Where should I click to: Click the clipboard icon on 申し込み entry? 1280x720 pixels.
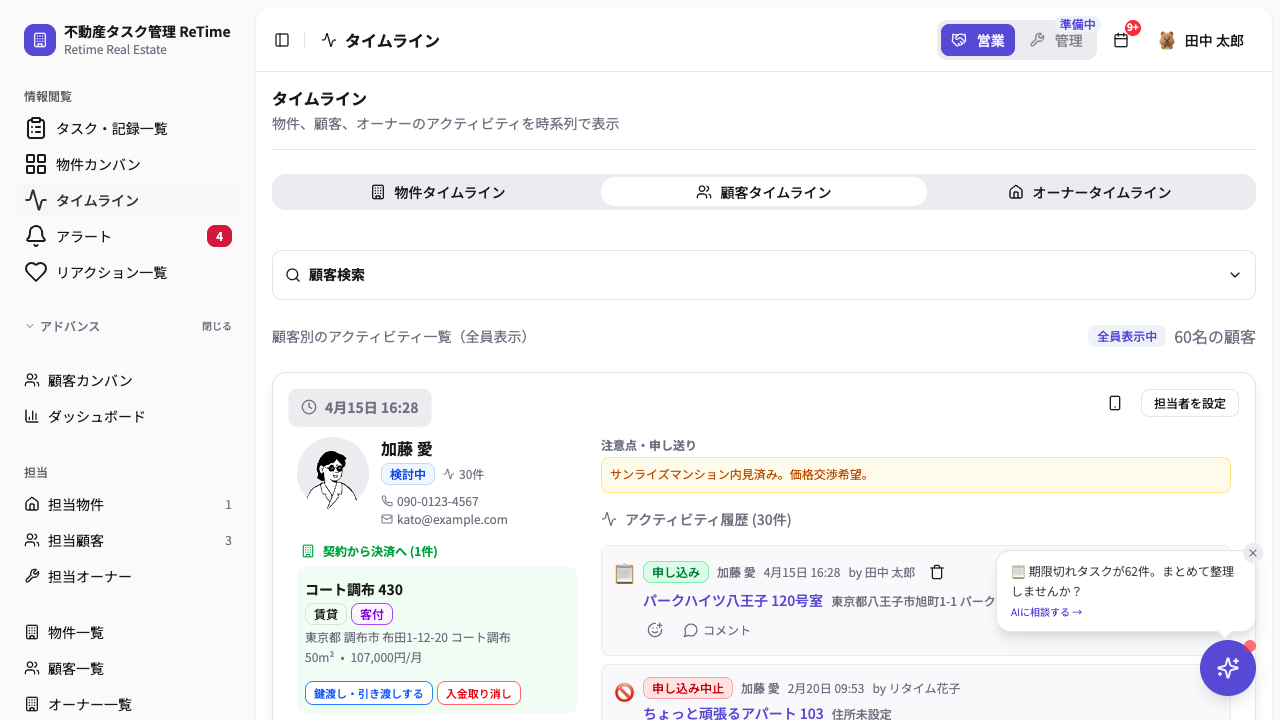[x=624, y=573]
